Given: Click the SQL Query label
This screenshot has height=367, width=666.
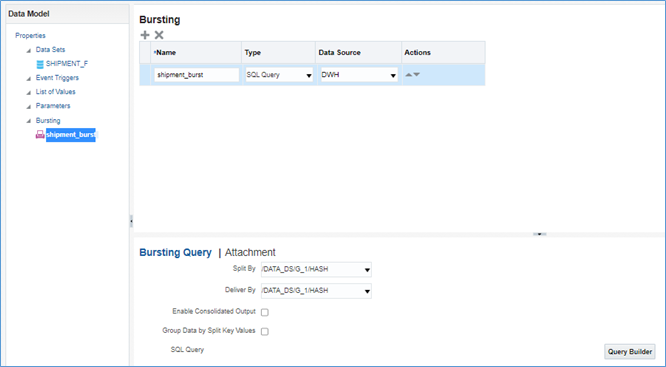Looking at the screenshot, I should [187, 350].
